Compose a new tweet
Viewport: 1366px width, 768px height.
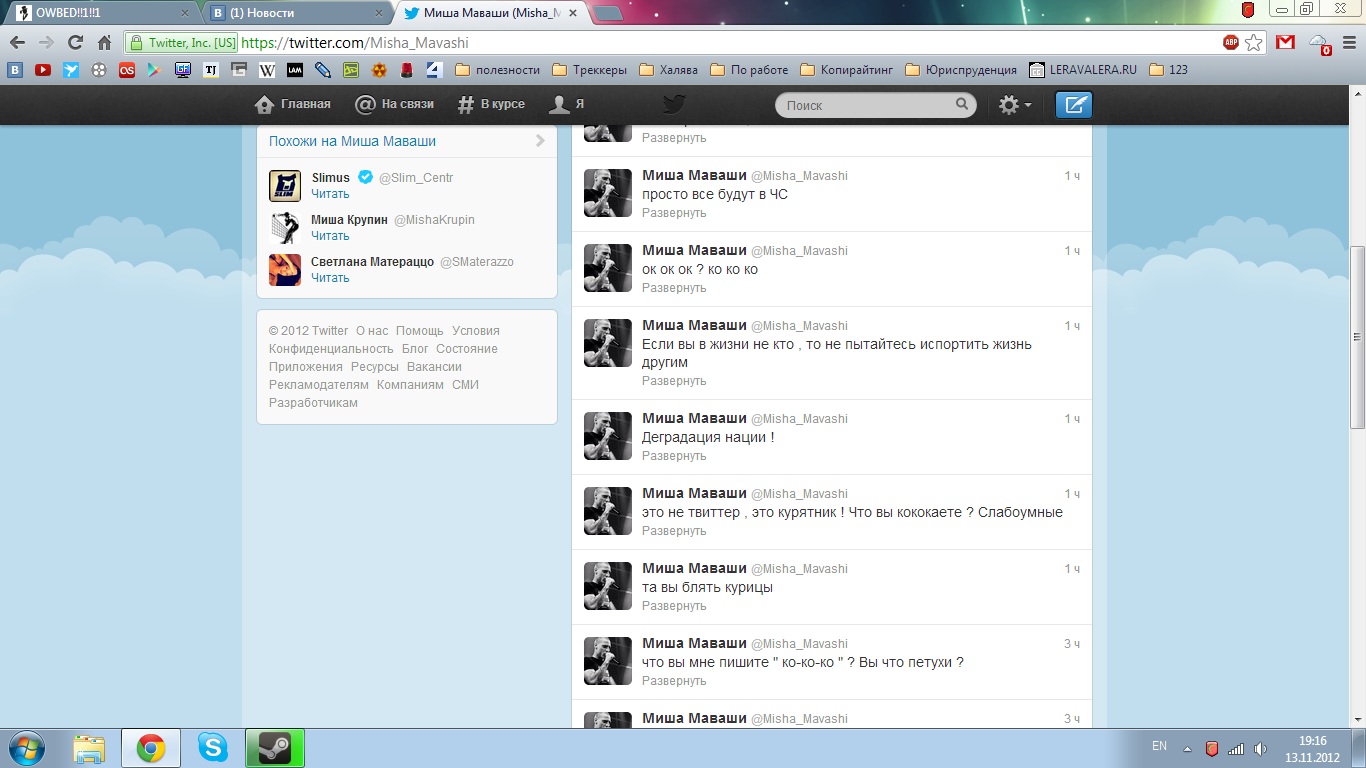tap(1074, 105)
